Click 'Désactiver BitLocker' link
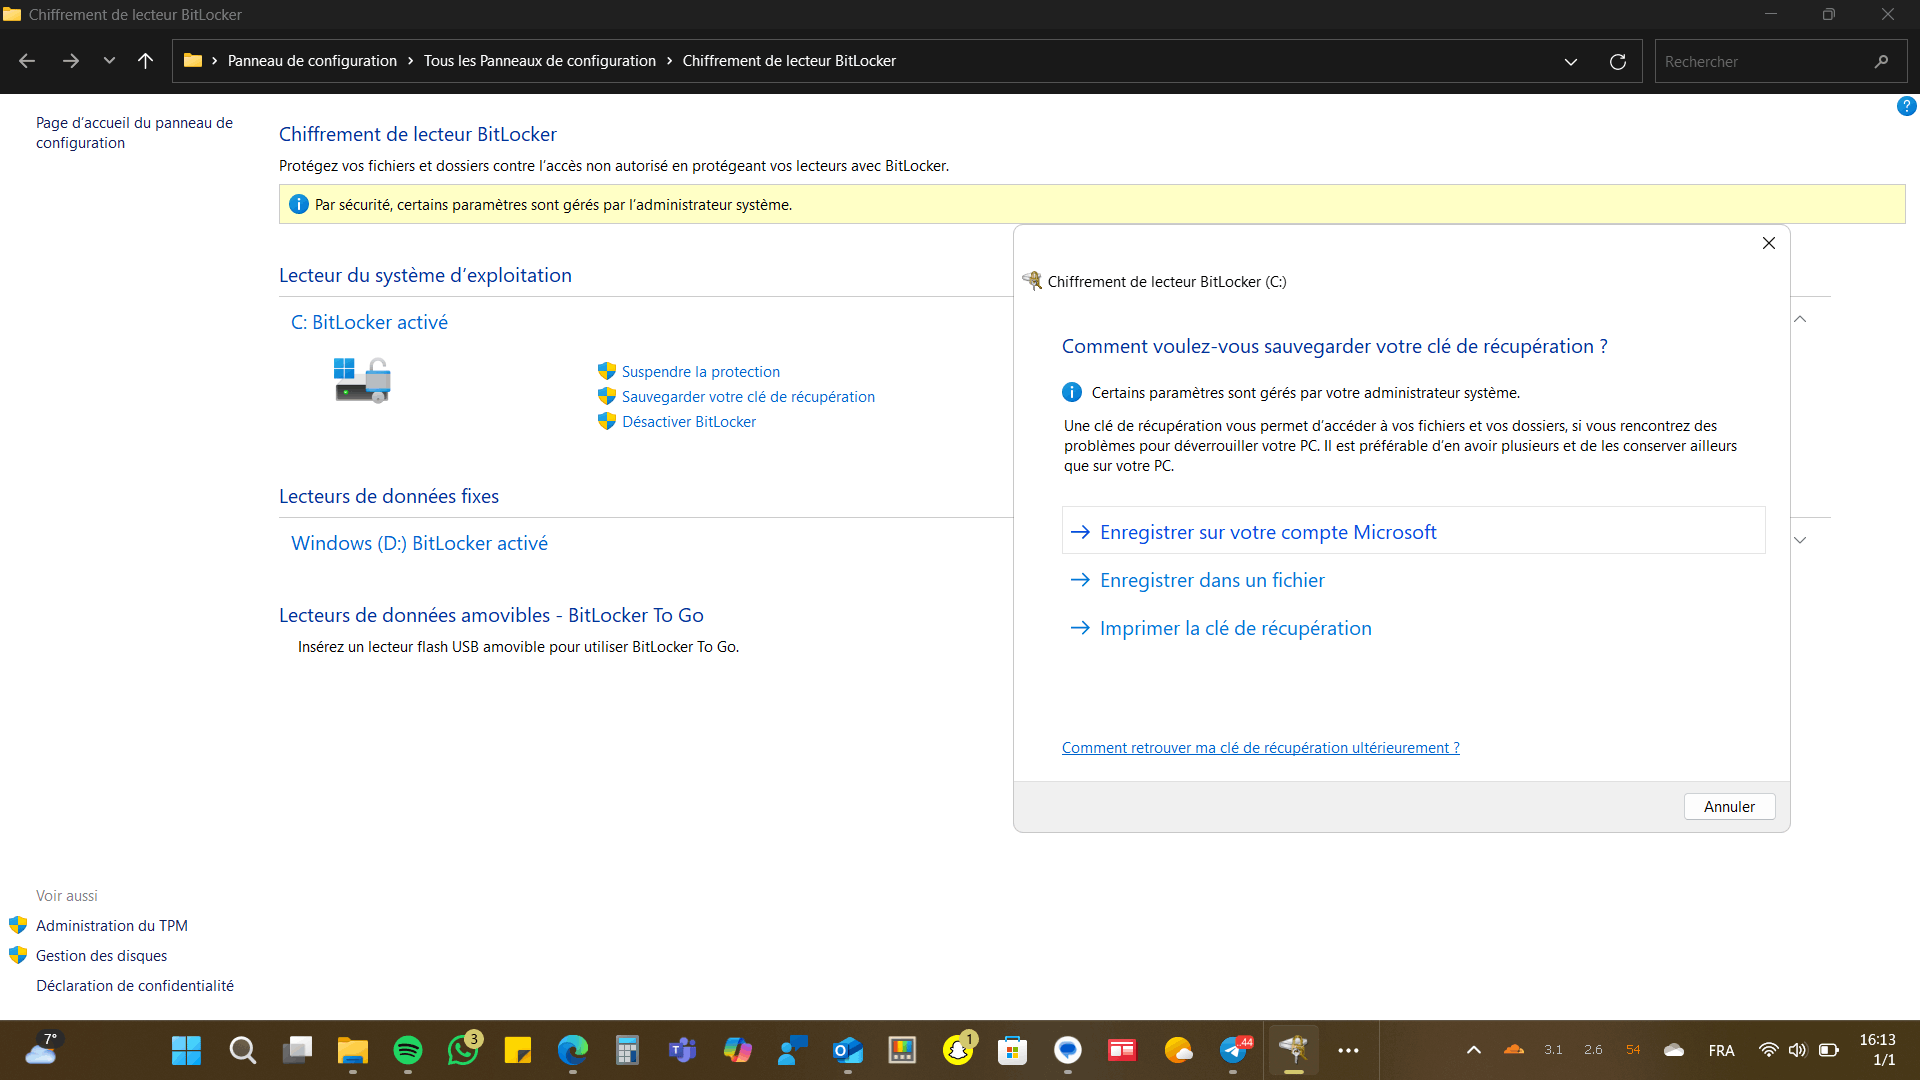This screenshot has height=1080, width=1920. coord(689,422)
